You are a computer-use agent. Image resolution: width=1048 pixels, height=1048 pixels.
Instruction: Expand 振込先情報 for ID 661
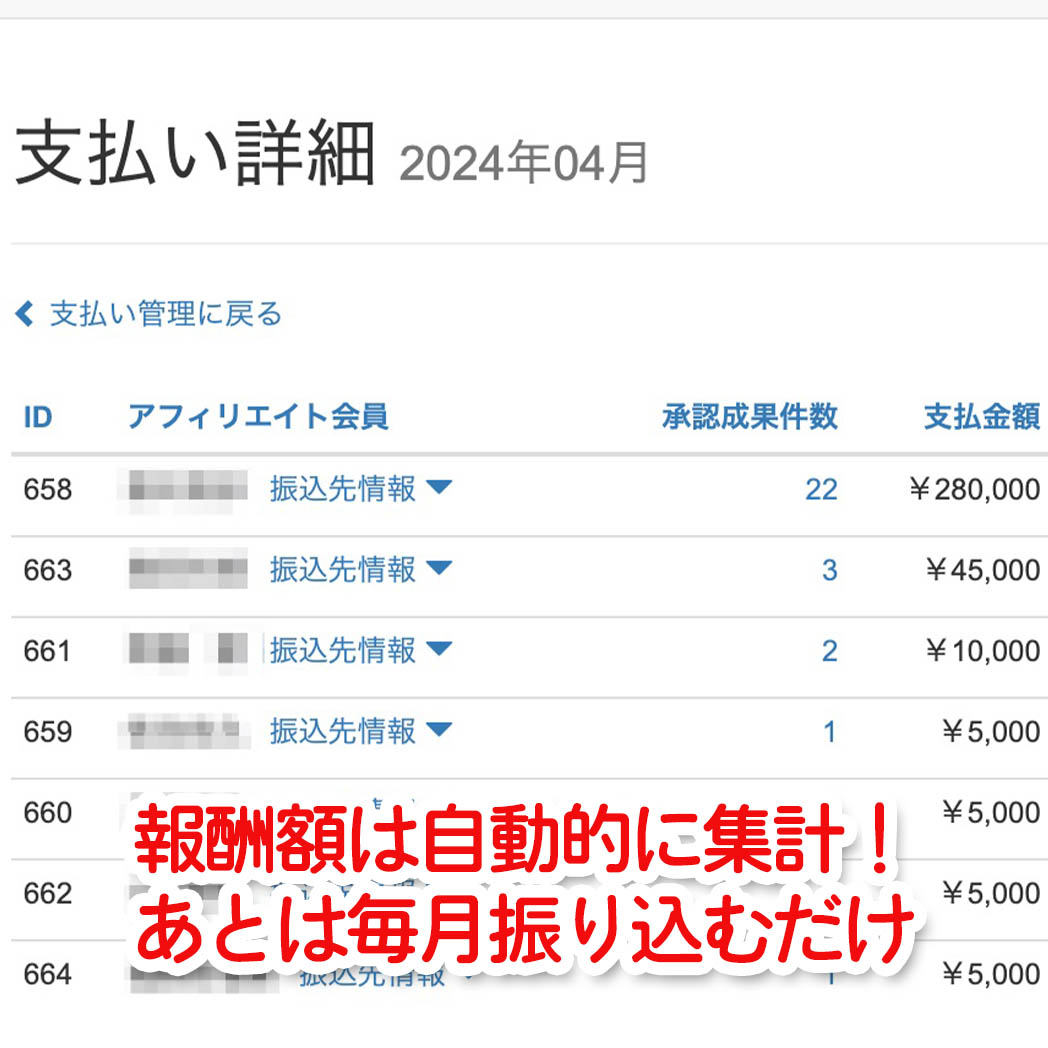pos(342,651)
